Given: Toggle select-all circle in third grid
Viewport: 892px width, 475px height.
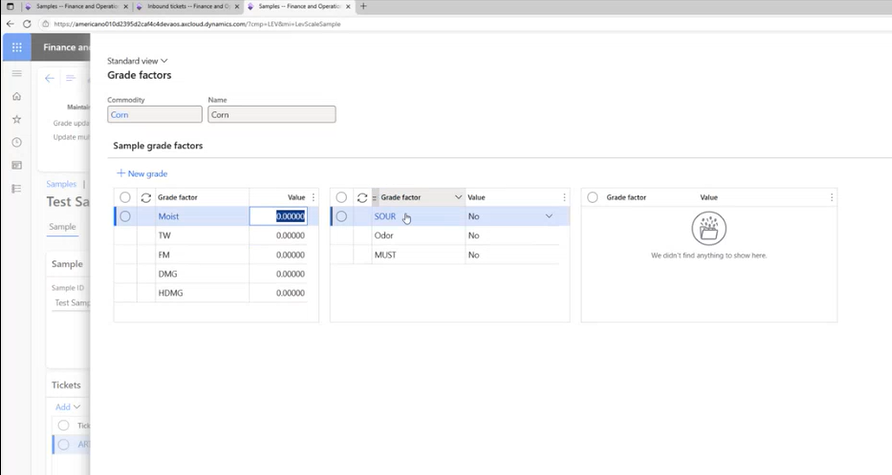Looking at the screenshot, I should tap(592, 198).
